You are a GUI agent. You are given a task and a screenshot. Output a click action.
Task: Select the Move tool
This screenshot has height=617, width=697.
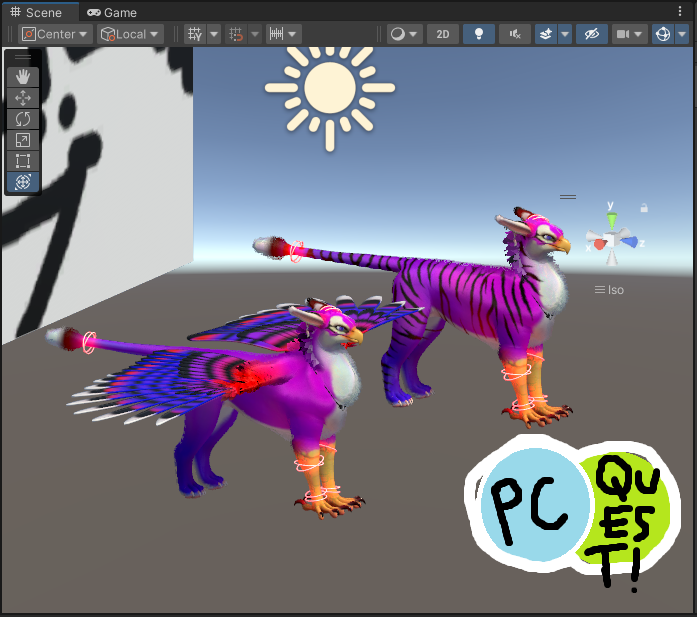(23, 98)
